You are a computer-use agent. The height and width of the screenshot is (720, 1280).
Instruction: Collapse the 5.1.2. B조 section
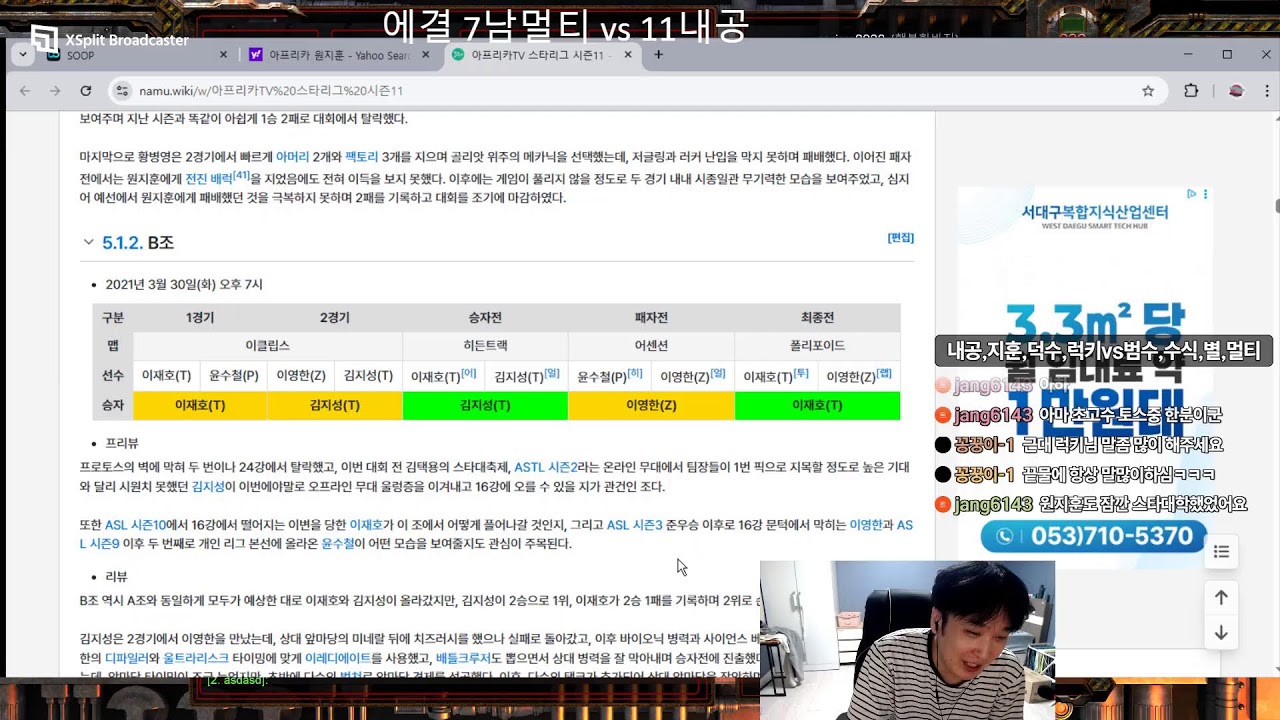[89, 242]
